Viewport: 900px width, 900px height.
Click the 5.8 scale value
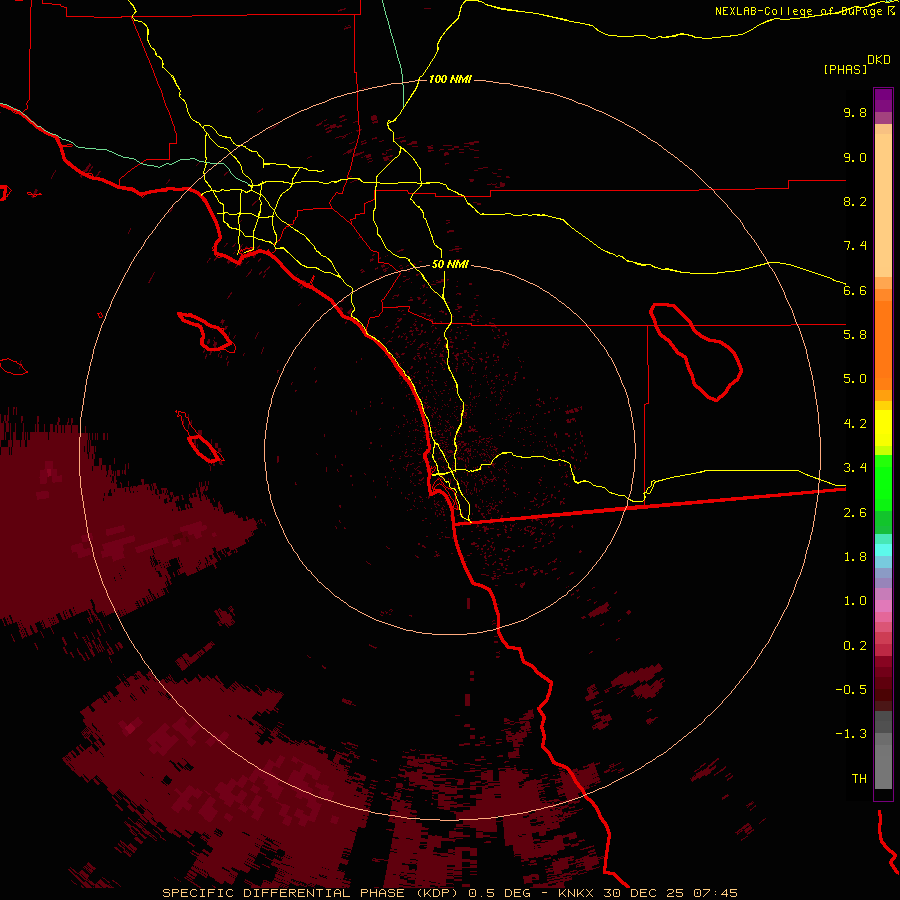(855, 335)
